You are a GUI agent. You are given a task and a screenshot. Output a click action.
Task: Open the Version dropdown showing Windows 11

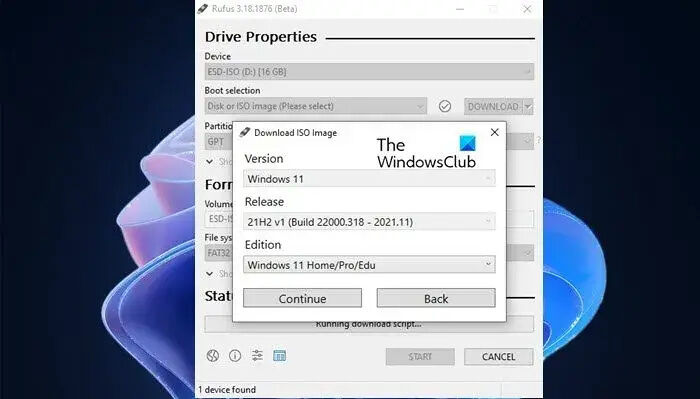[x=369, y=179]
